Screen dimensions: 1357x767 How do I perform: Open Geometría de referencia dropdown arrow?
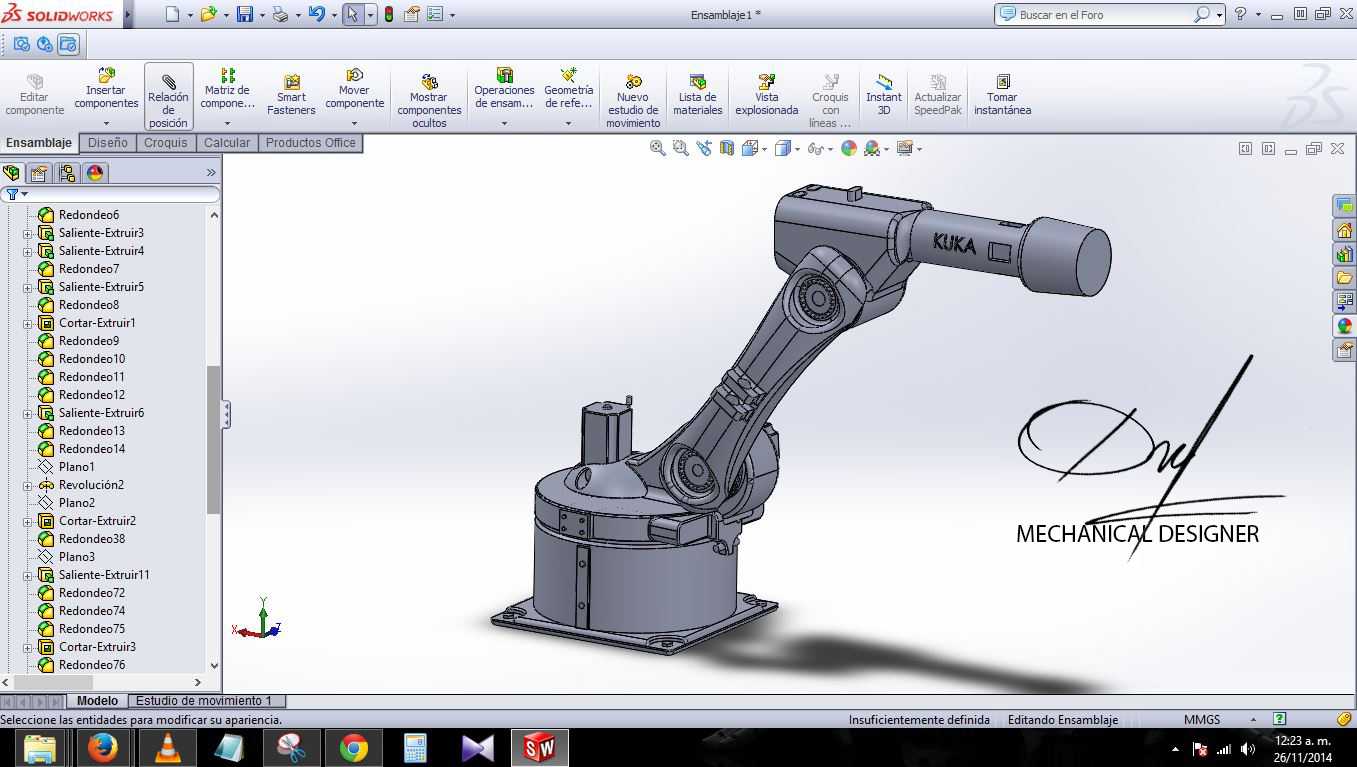coord(568,123)
